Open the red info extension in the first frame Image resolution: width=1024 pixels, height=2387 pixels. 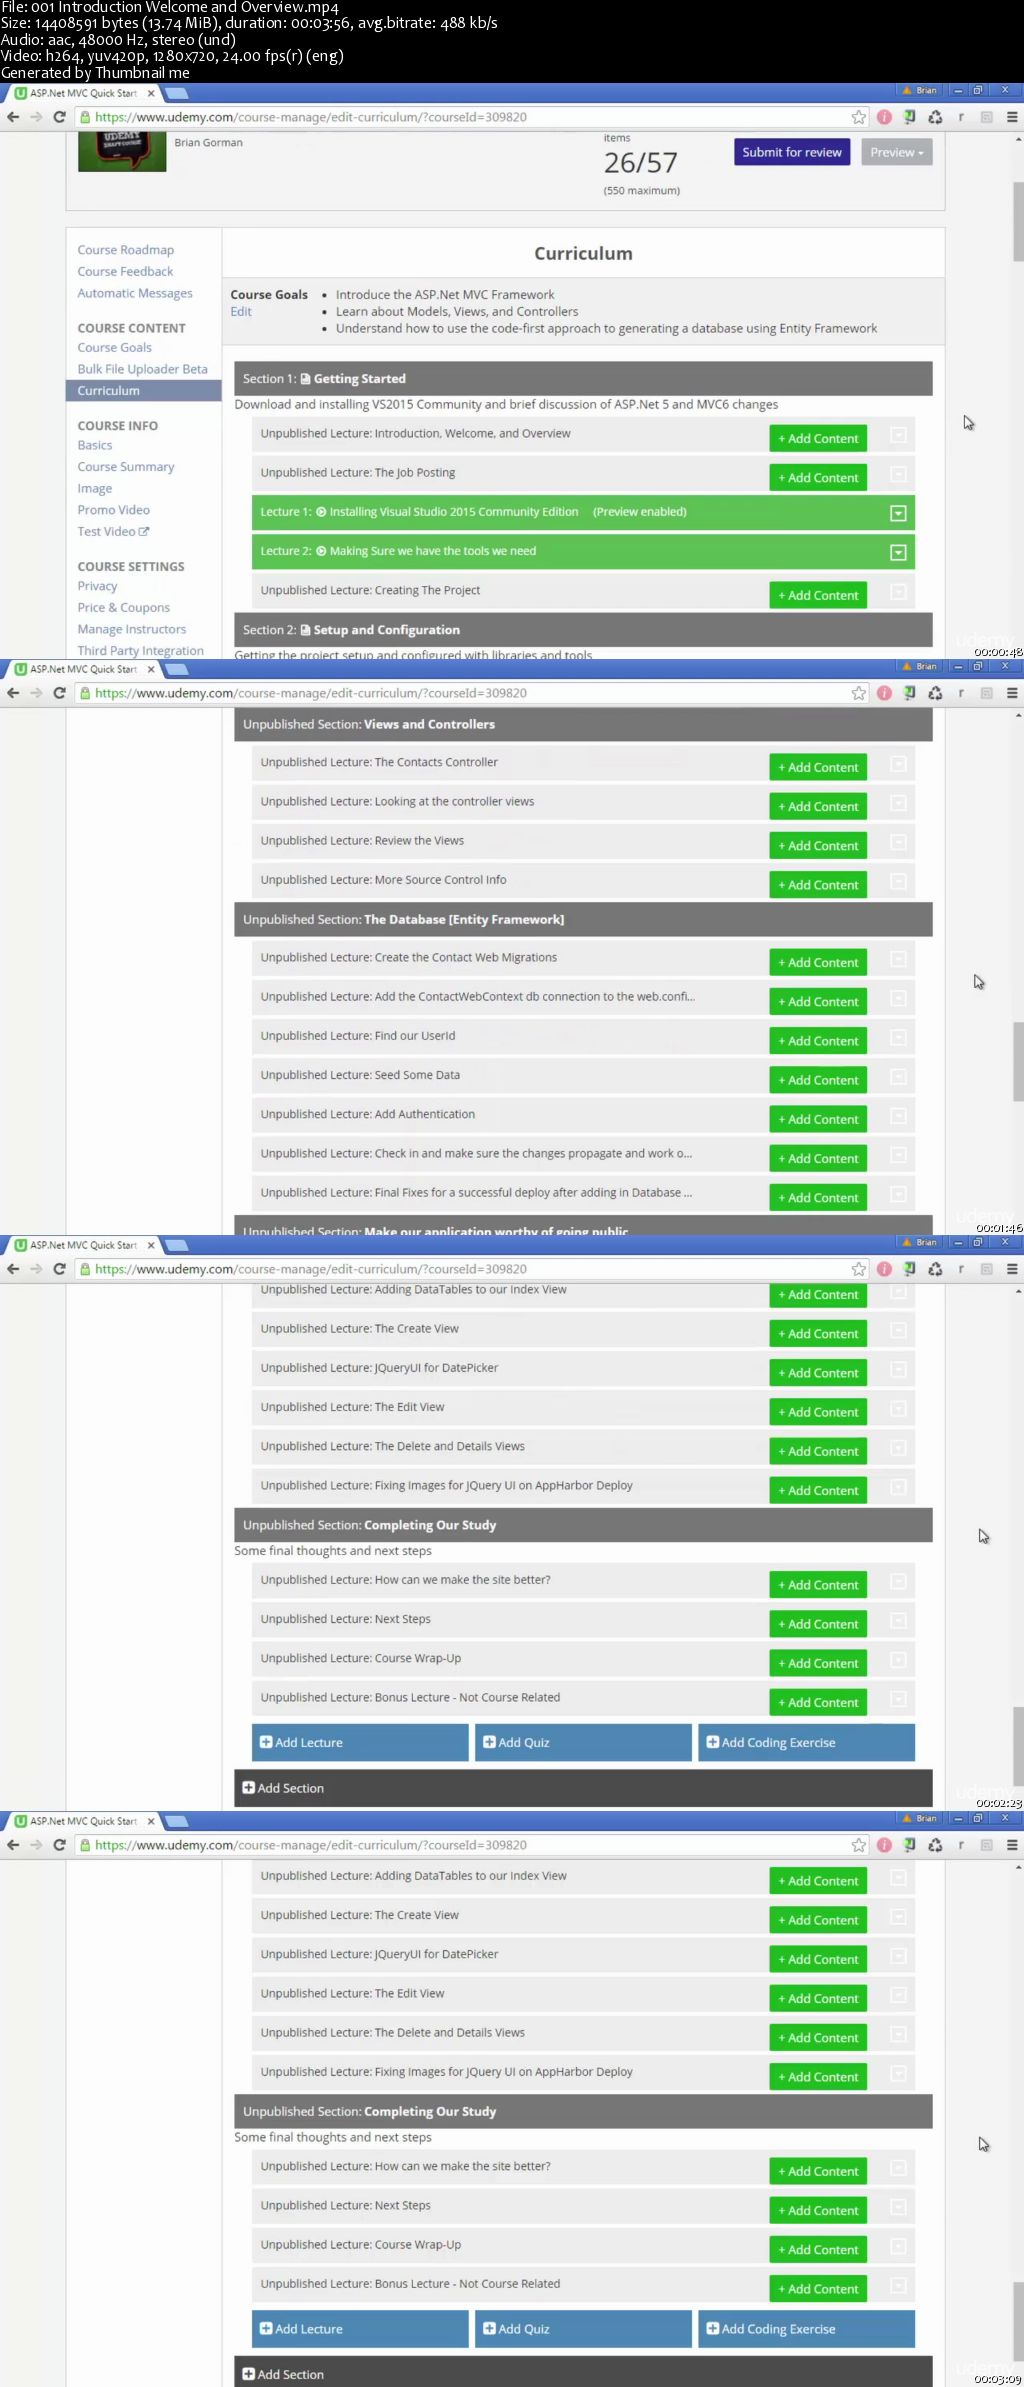[884, 117]
